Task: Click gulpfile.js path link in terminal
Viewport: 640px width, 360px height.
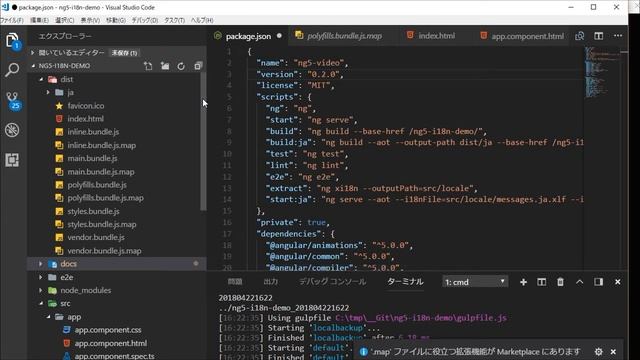Action: 421,318
